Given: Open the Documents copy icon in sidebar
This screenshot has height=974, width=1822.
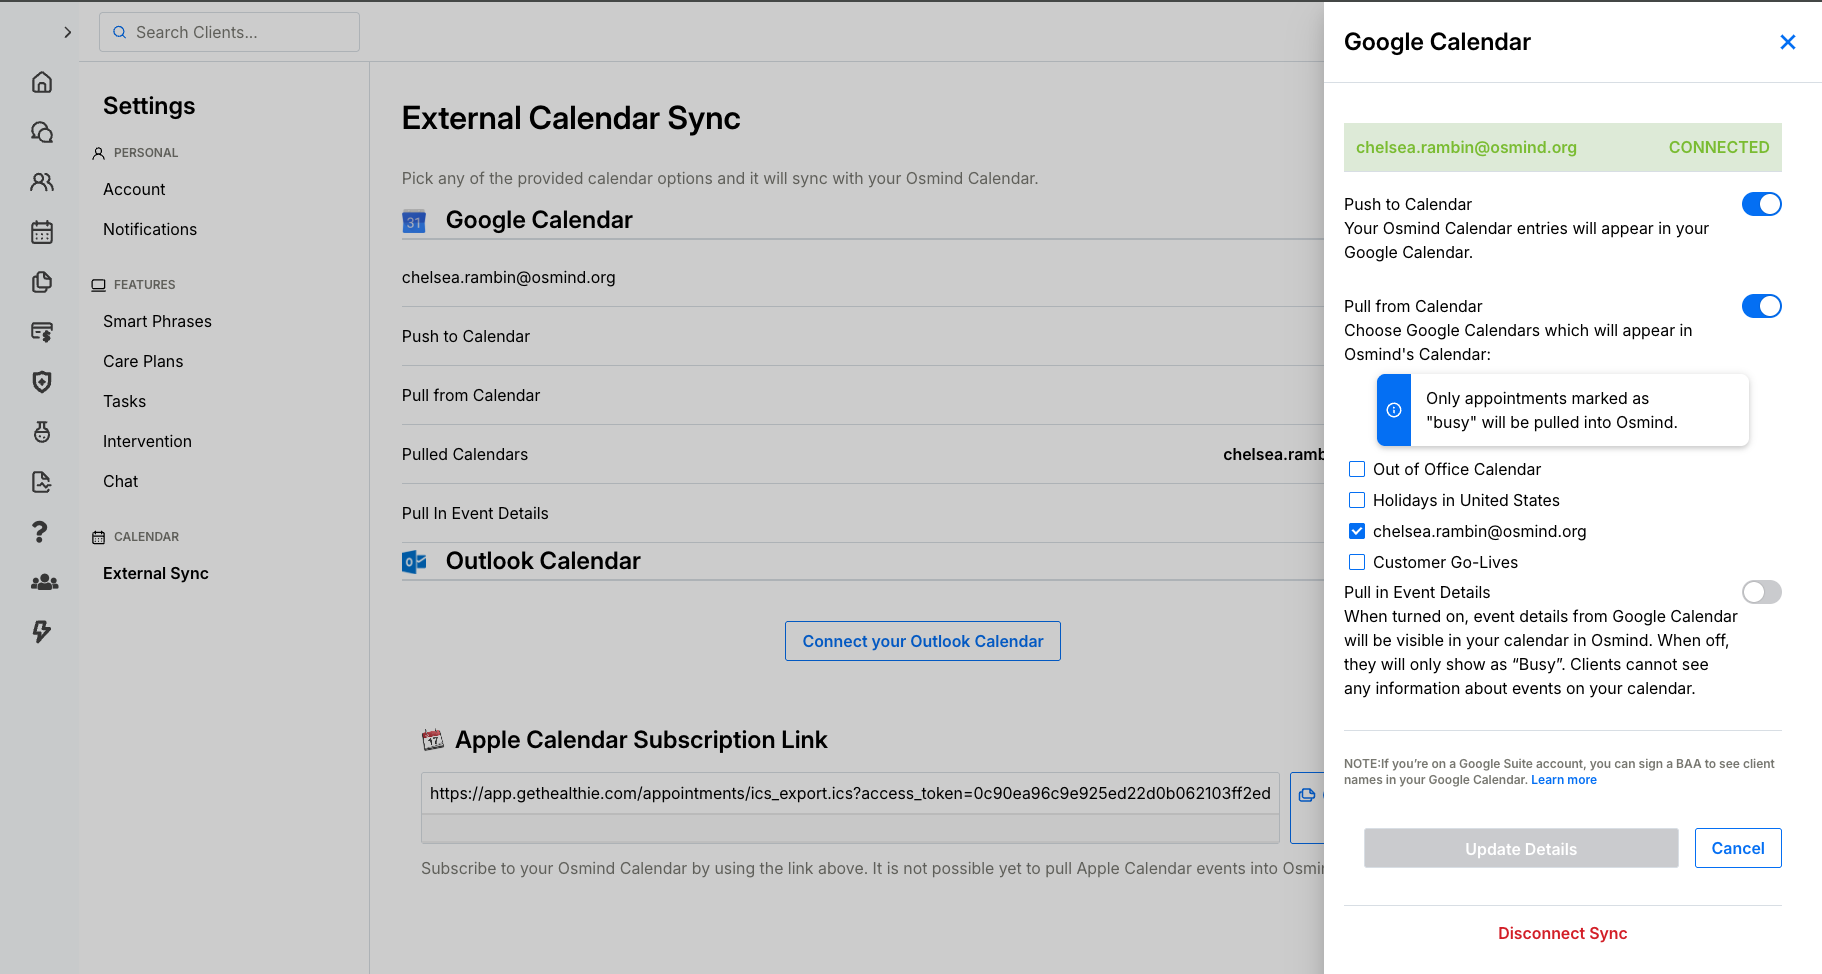Looking at the screenshot, I should [42, 282].
